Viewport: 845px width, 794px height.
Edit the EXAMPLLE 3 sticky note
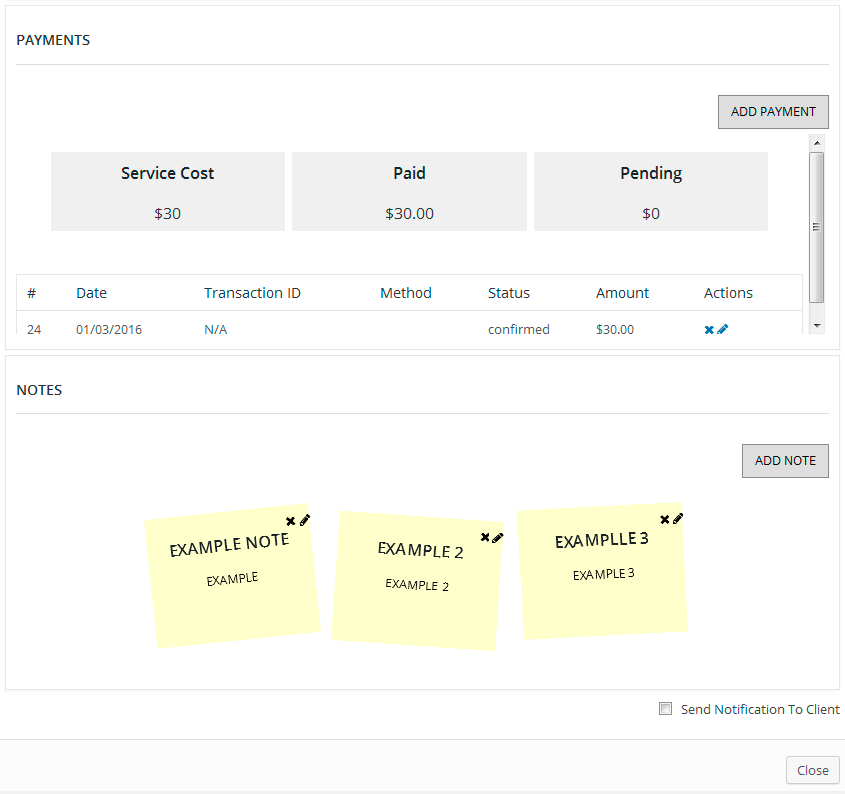pyautogui.click(x=678, y=518)
